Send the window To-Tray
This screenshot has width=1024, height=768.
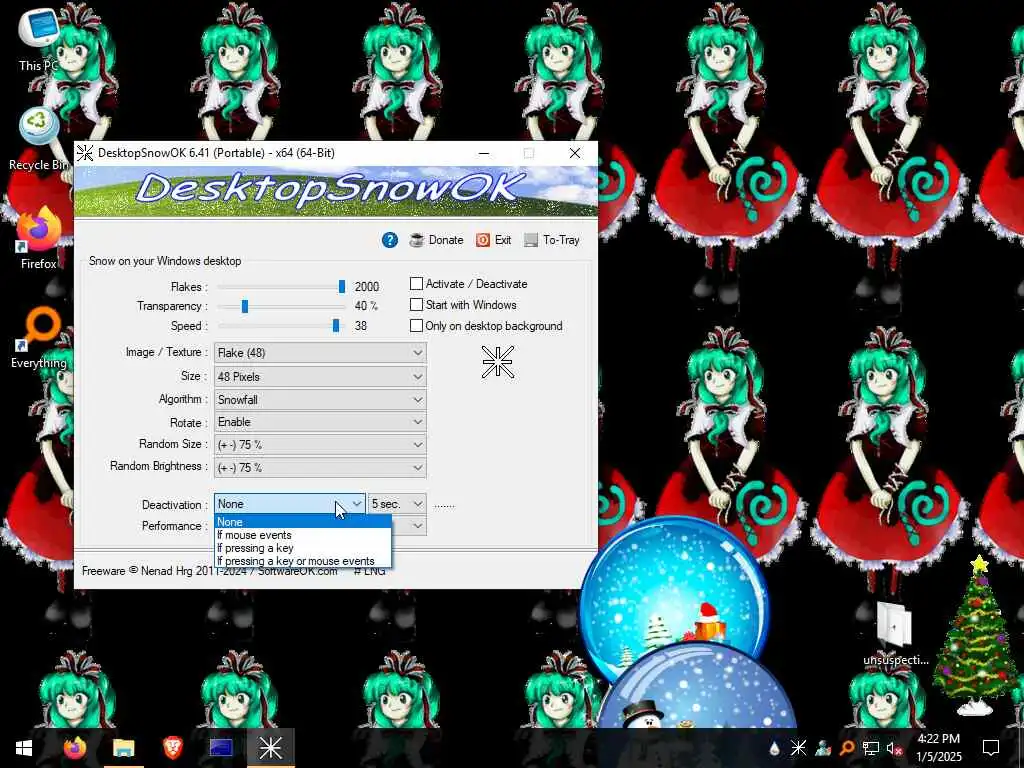click(x=552, y=240)
